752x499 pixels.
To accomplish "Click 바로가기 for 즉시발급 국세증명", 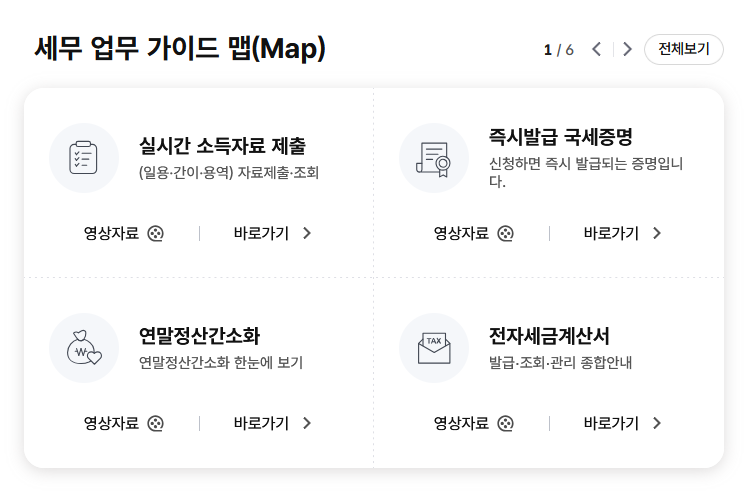I will [x=623, y=233].
